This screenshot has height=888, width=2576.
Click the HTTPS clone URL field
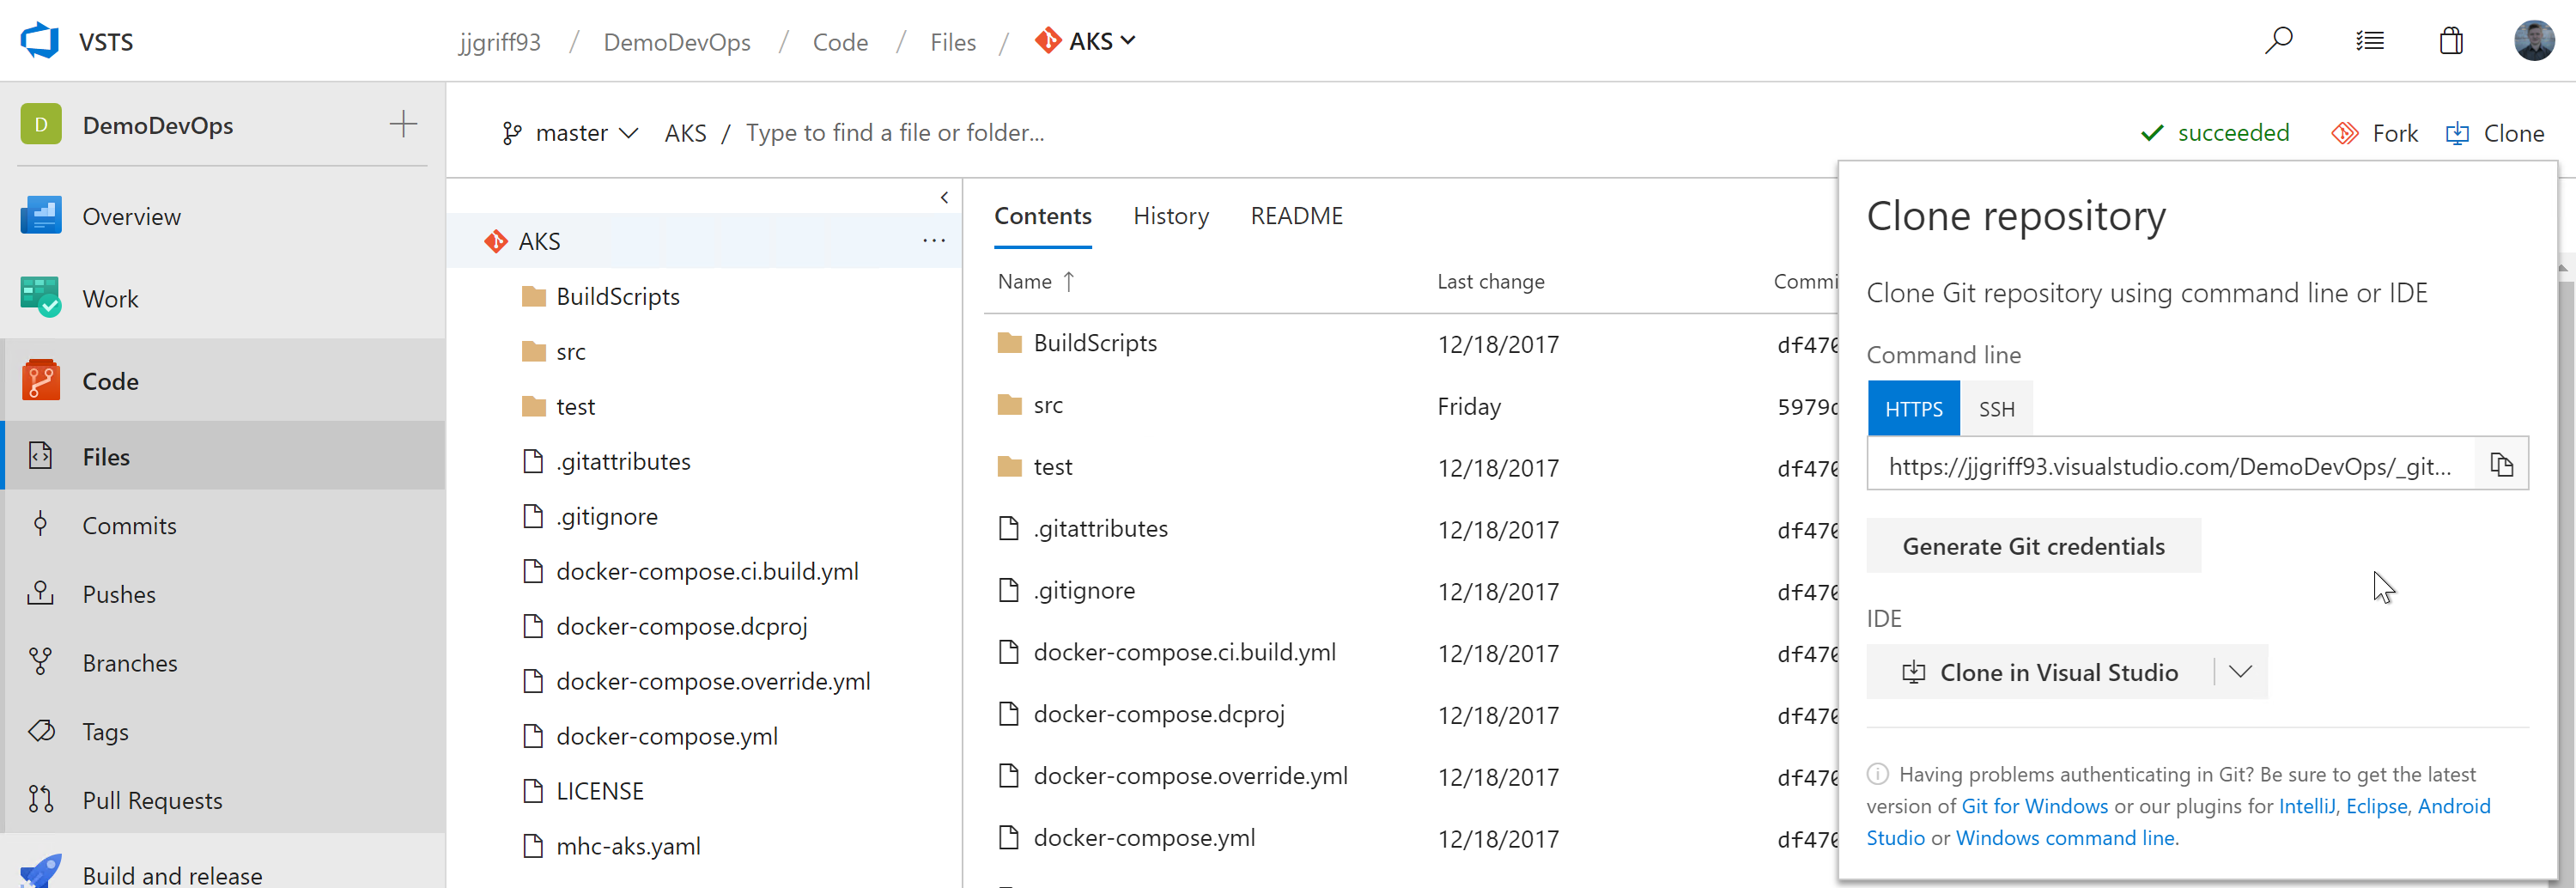(2170, 465)
